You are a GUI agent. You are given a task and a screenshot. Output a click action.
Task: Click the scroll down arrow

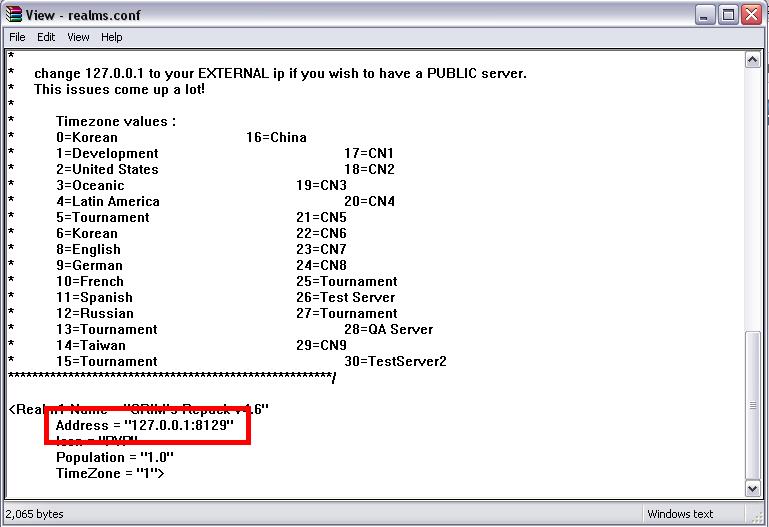pyautogui.click(x=753, y=489)
